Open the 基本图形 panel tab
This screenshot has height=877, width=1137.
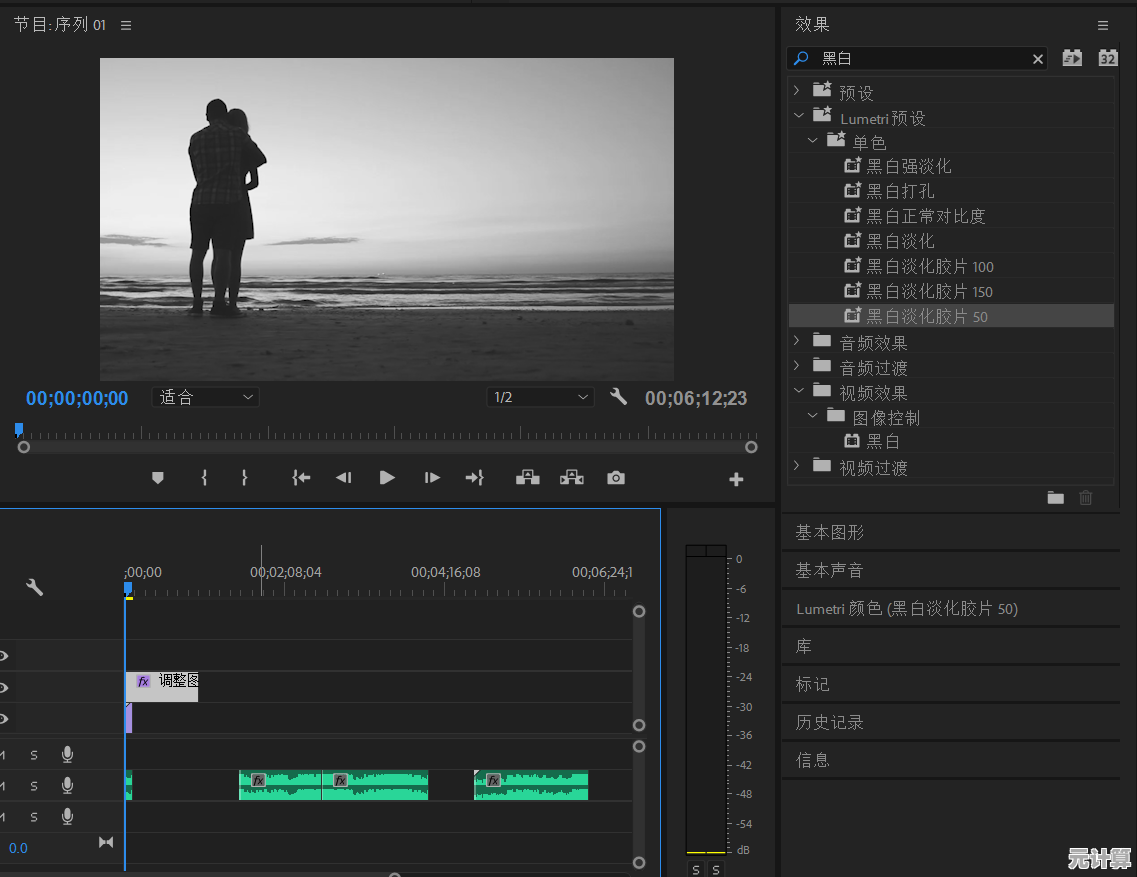pyautogui.click(x=829, y=532)
